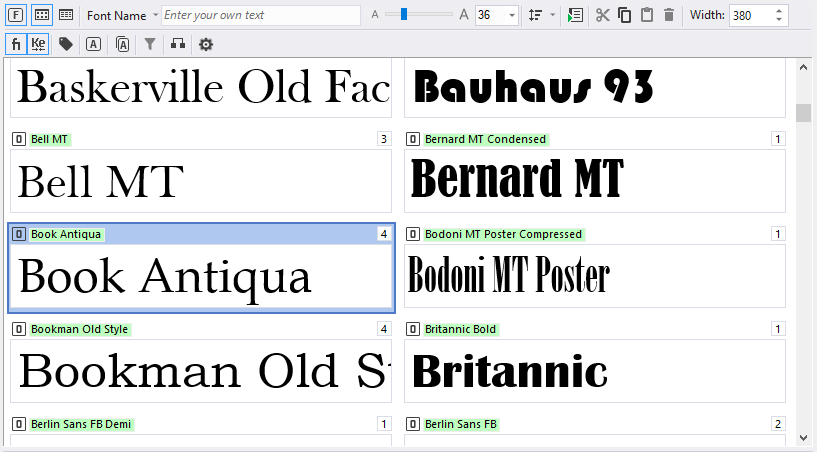Click the filter funnel icon
The image size is (817, 452).
click(150, 44)
